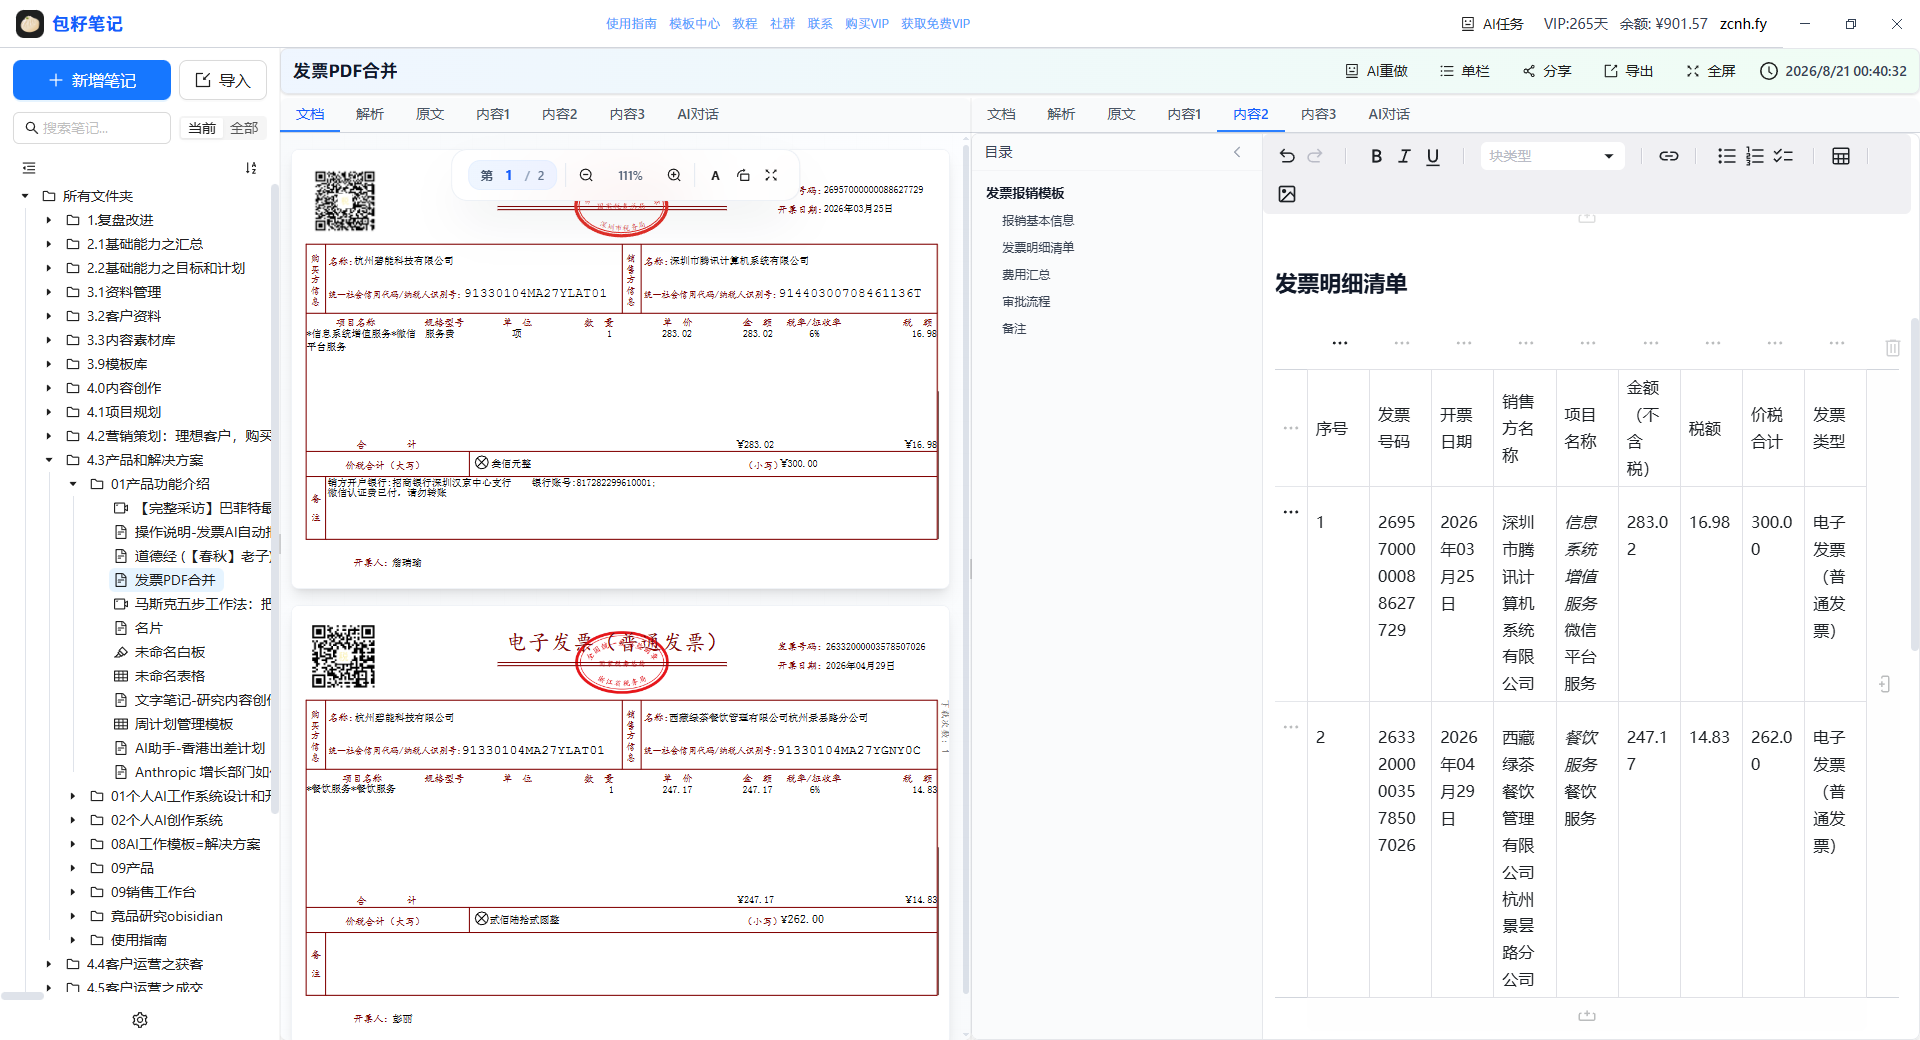Jump to 费用汇总 in table of contents
1920x1040 pixels.
point(1026,274)
